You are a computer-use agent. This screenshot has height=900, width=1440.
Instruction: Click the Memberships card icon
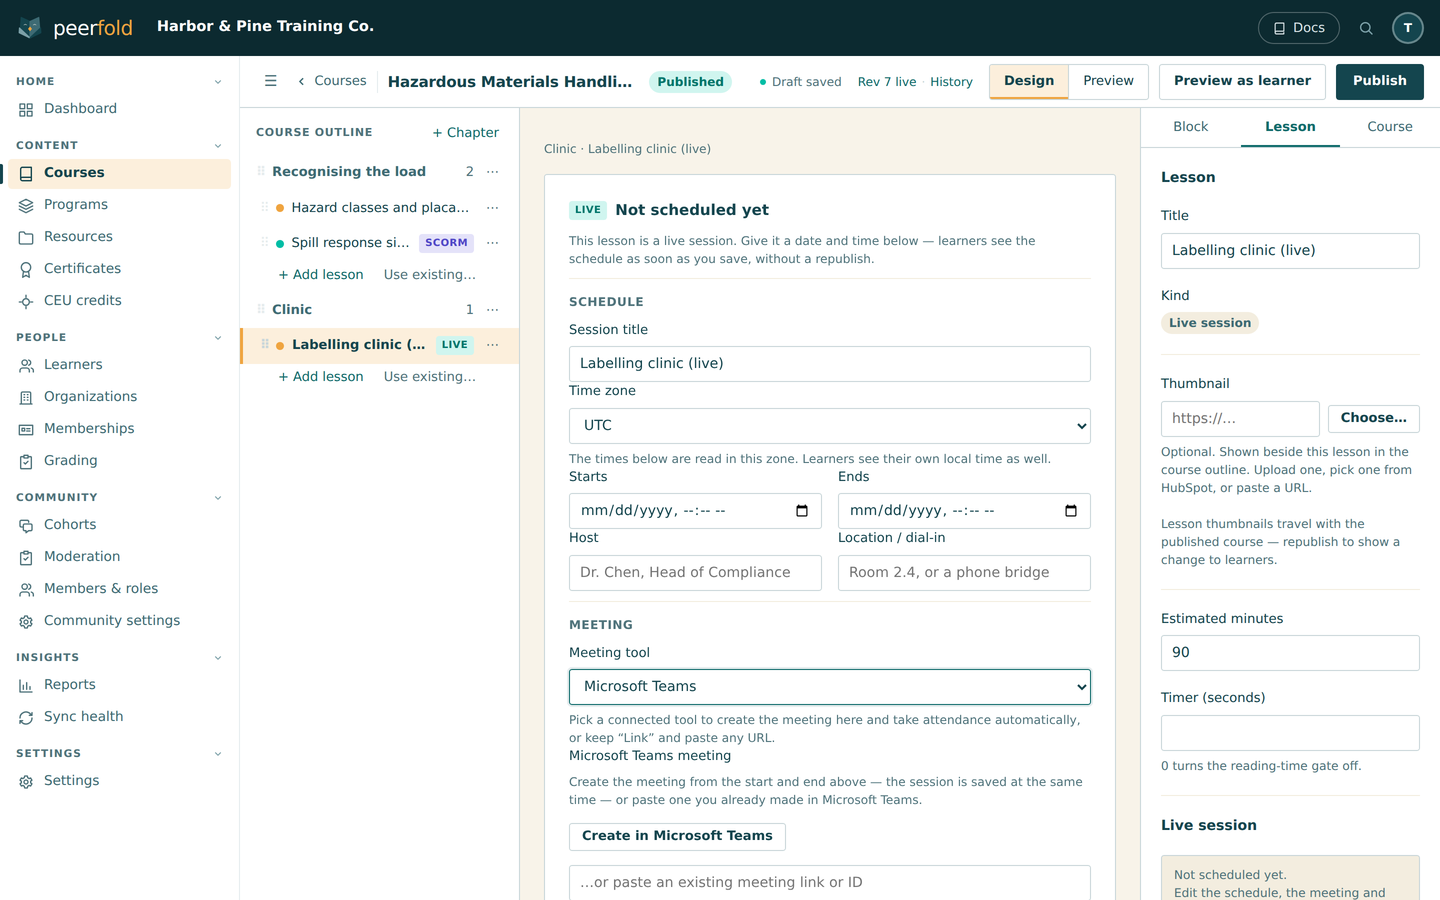click(26, 429)
